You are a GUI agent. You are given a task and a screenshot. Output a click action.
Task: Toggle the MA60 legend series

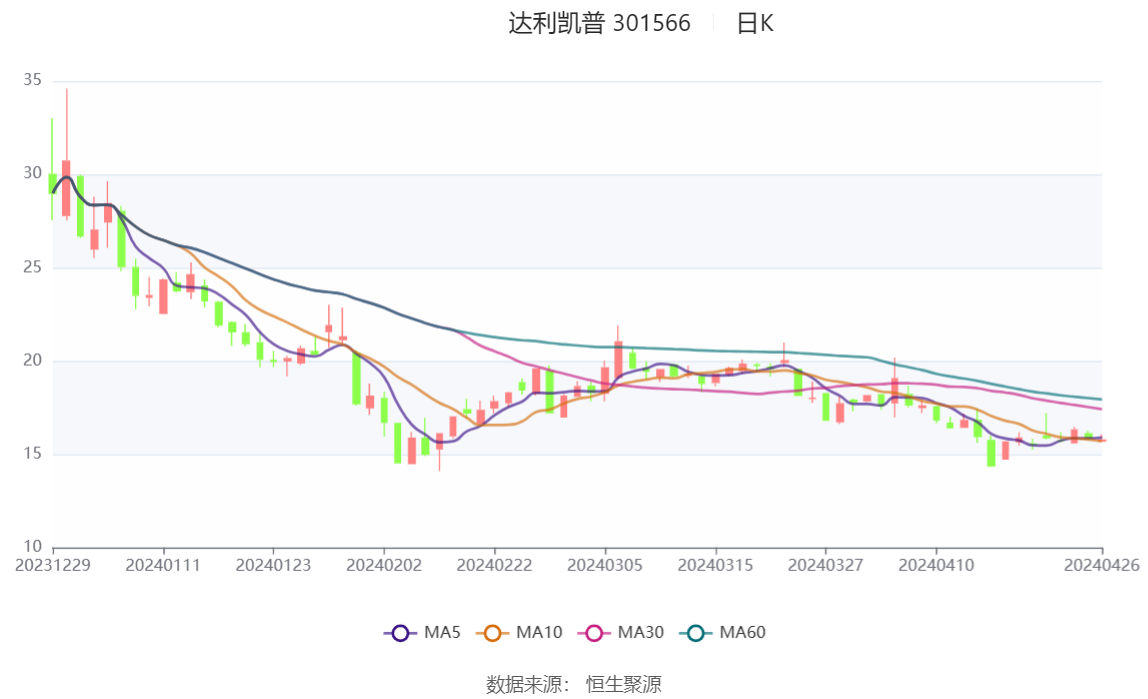723,632
